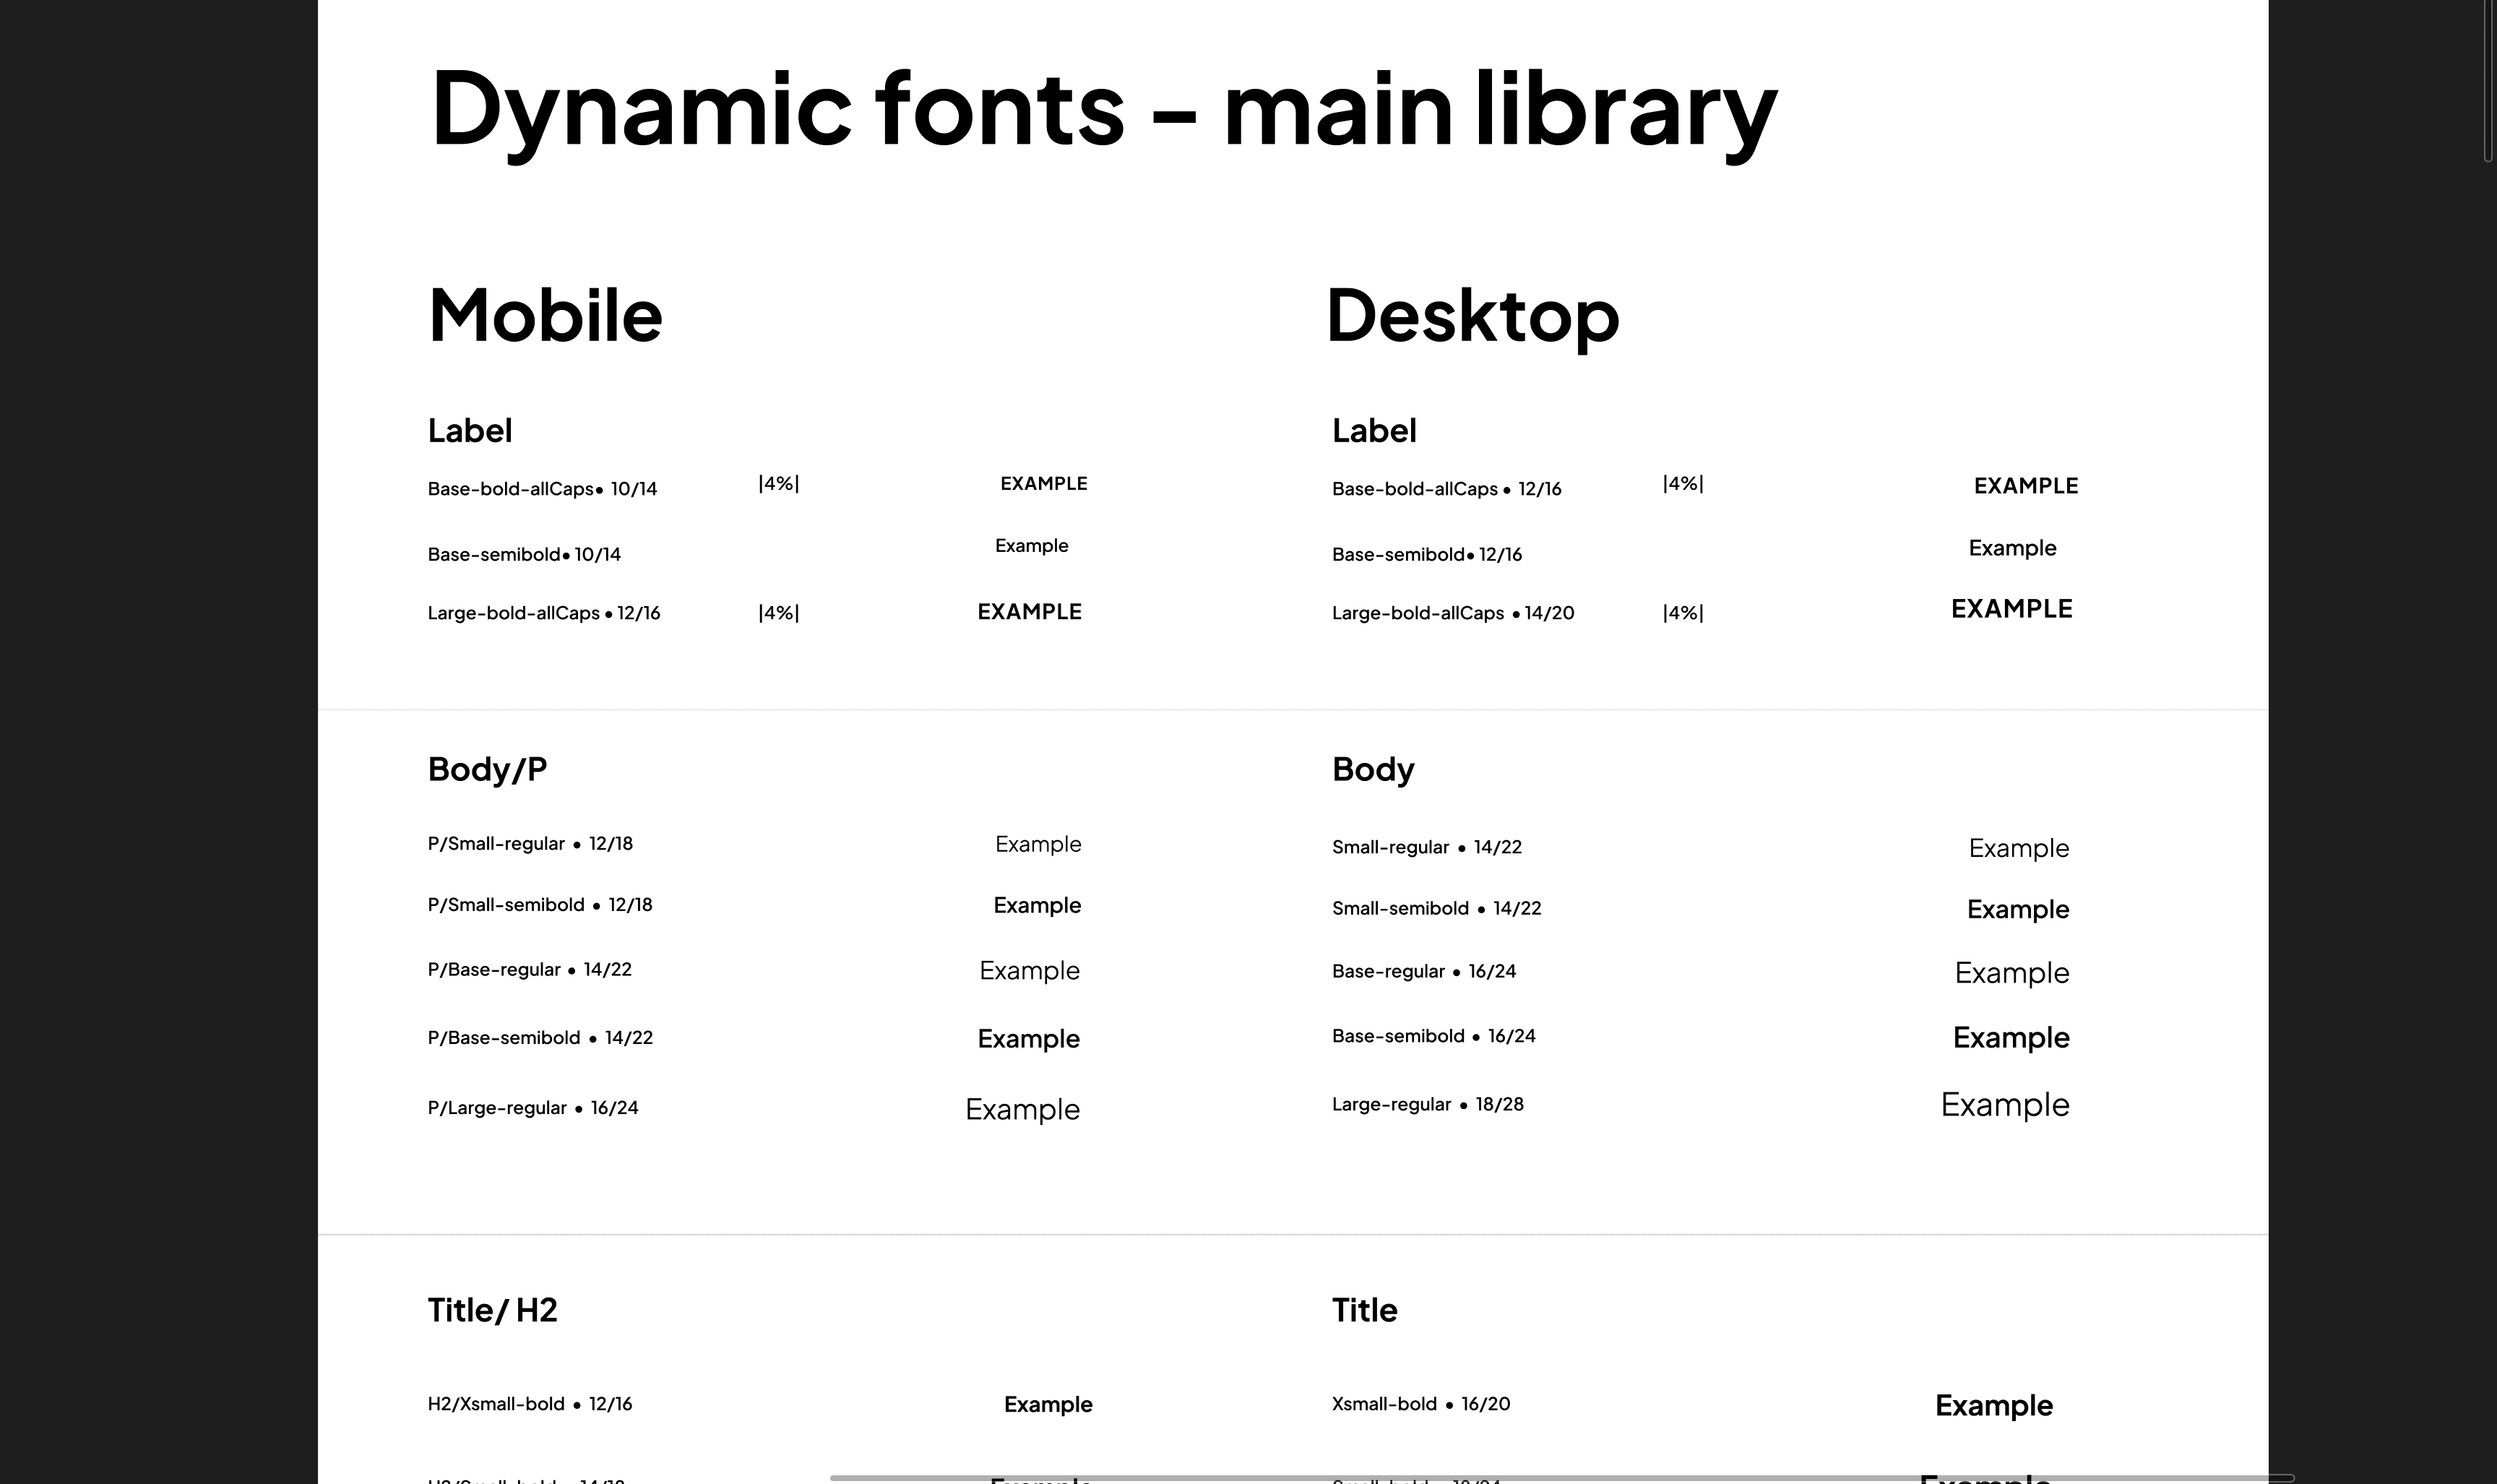Screen dimensions: 2497x1484
Task: Select the 'H2/Xsmall-bold • 12/16' text
Action: (x=529, y=1404)
